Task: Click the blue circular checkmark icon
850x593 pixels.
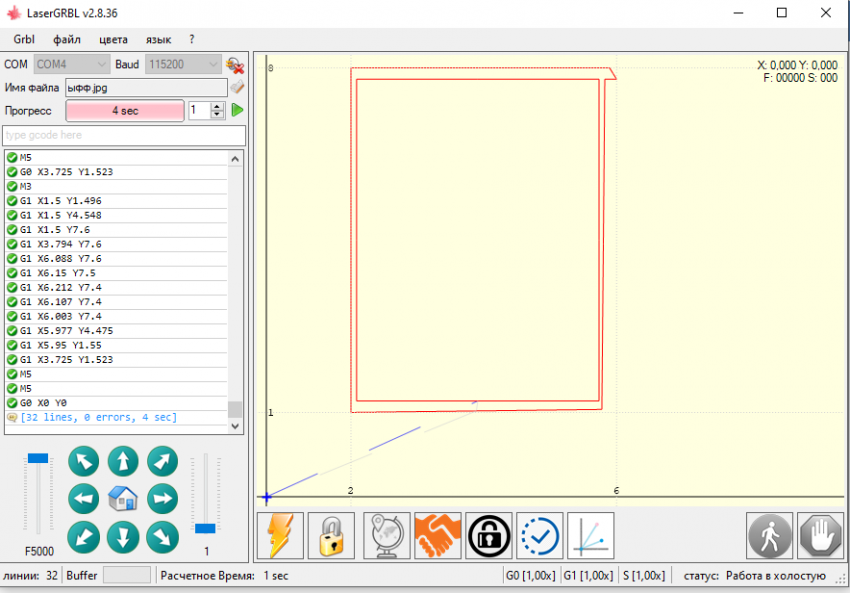Action: (x=540, y=536)
